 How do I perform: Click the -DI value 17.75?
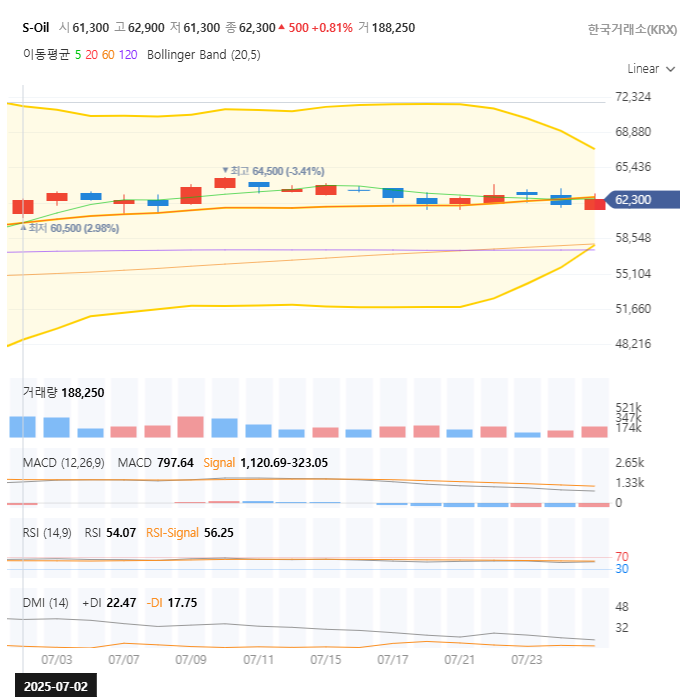coord(182,603)
